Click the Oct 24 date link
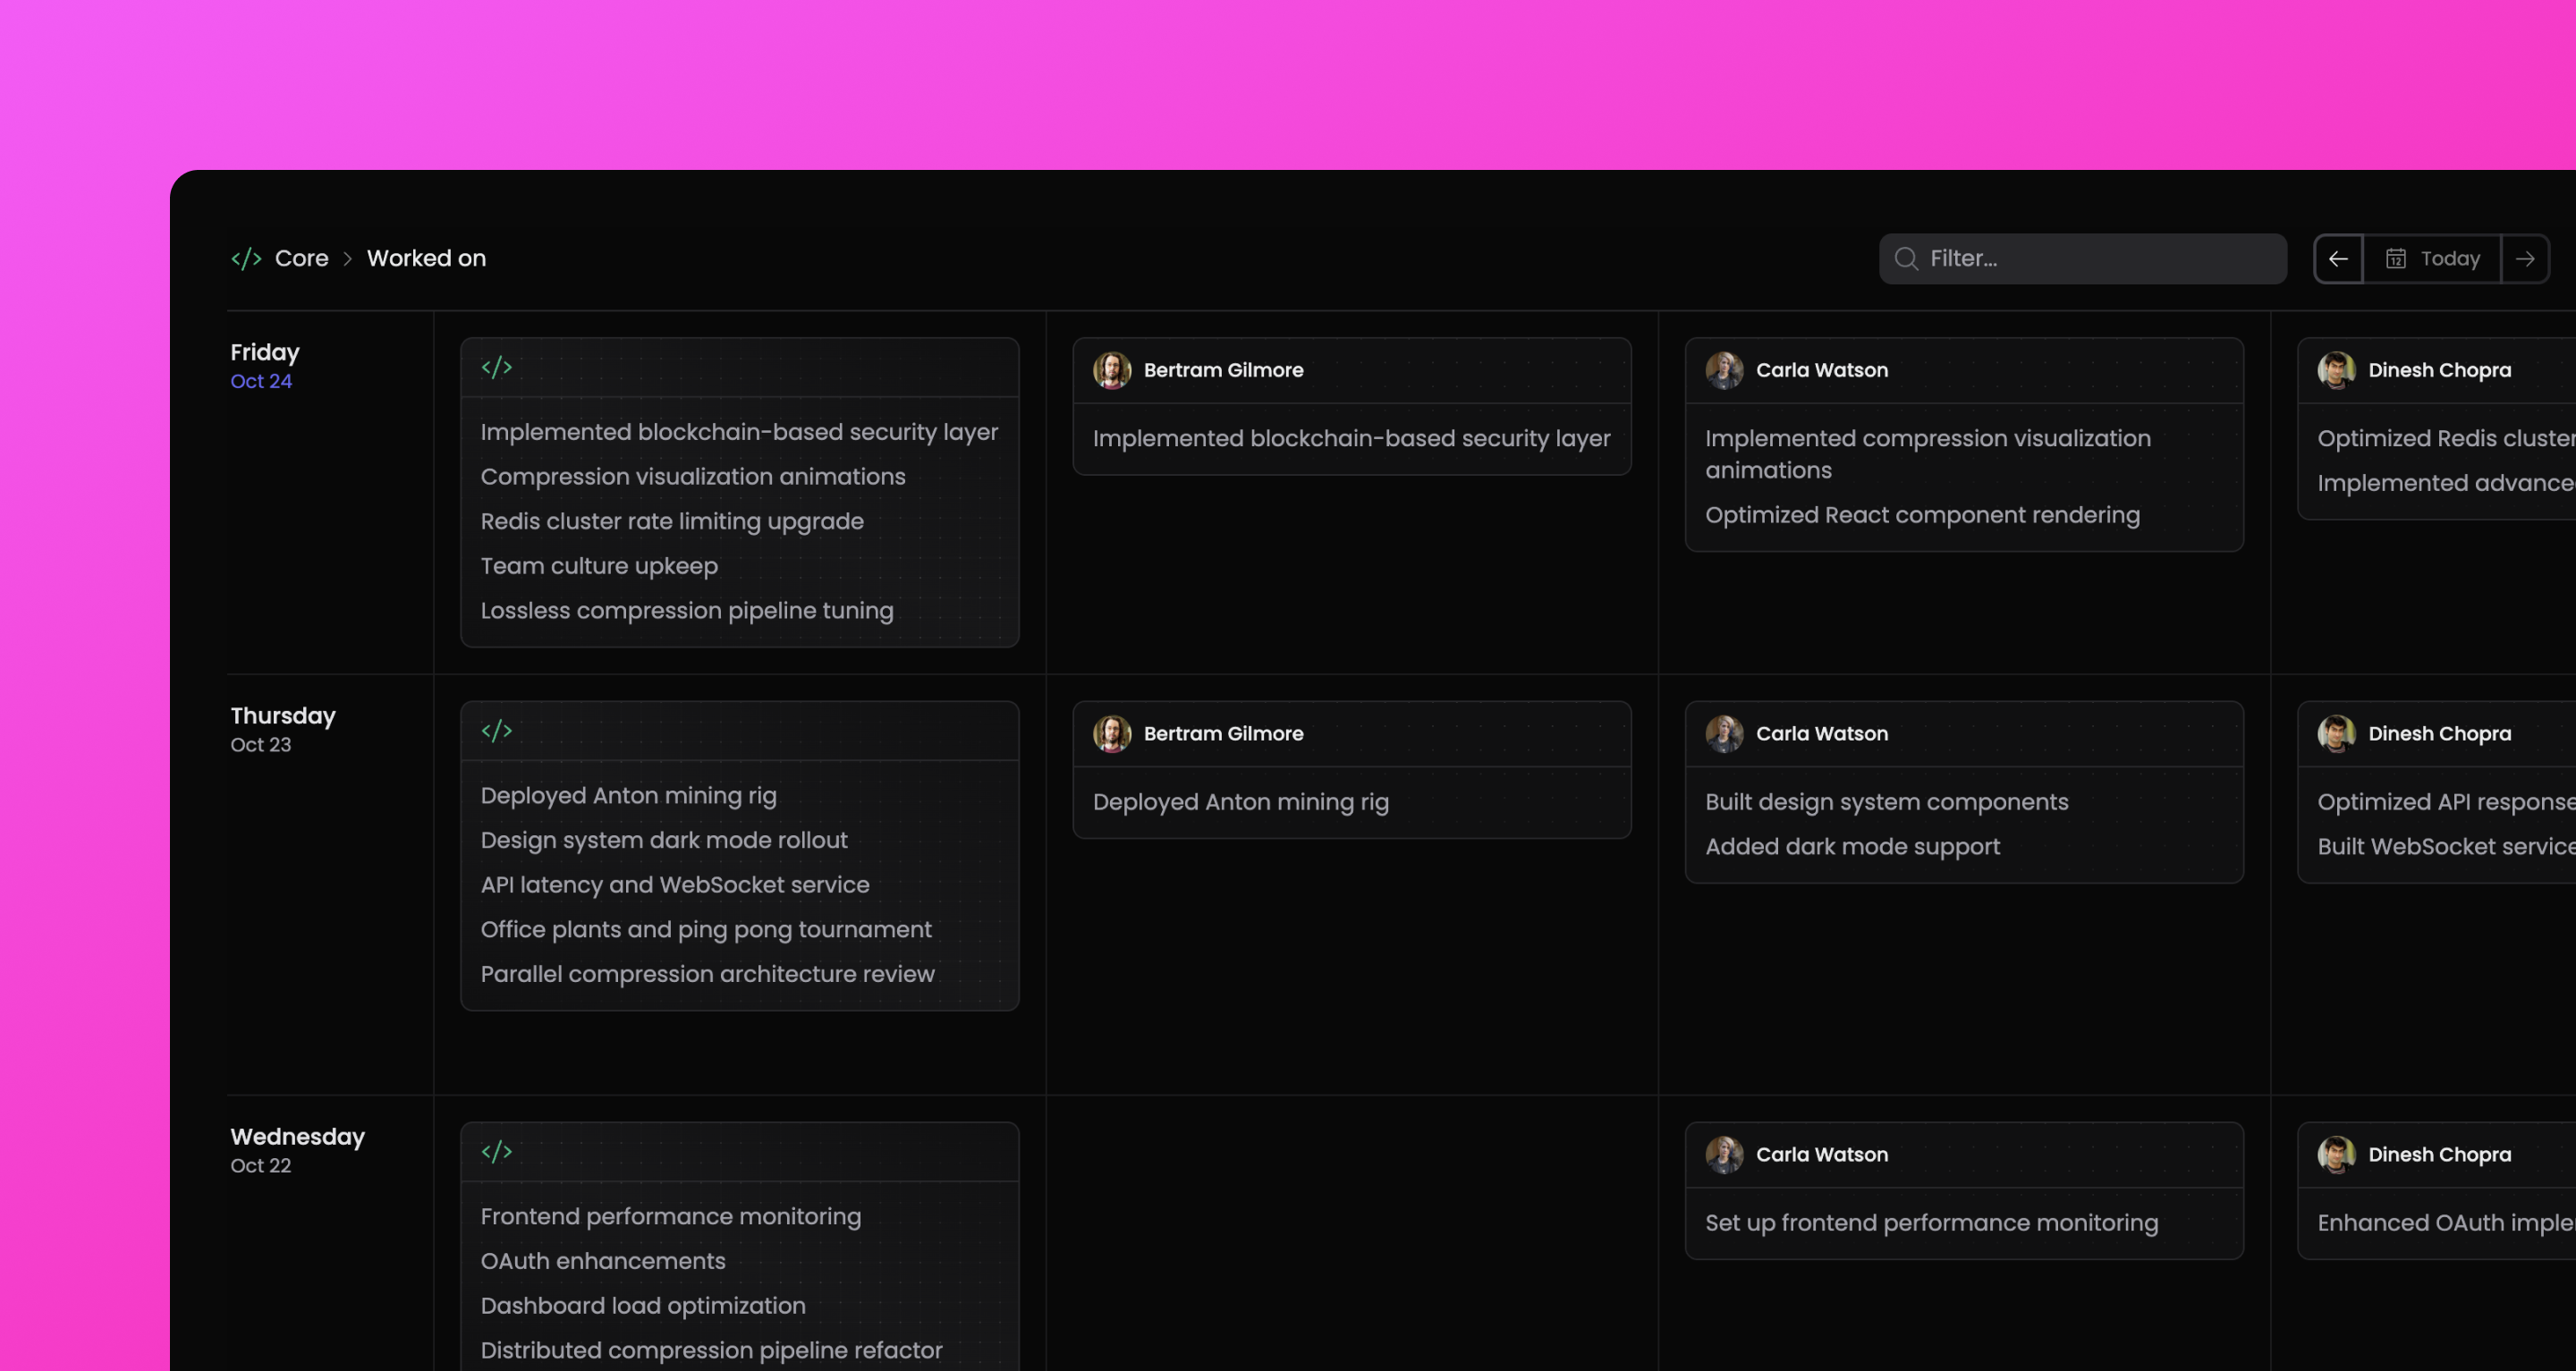Image resolution: width=2576 pixels, height=1371 pixels. 261,381
